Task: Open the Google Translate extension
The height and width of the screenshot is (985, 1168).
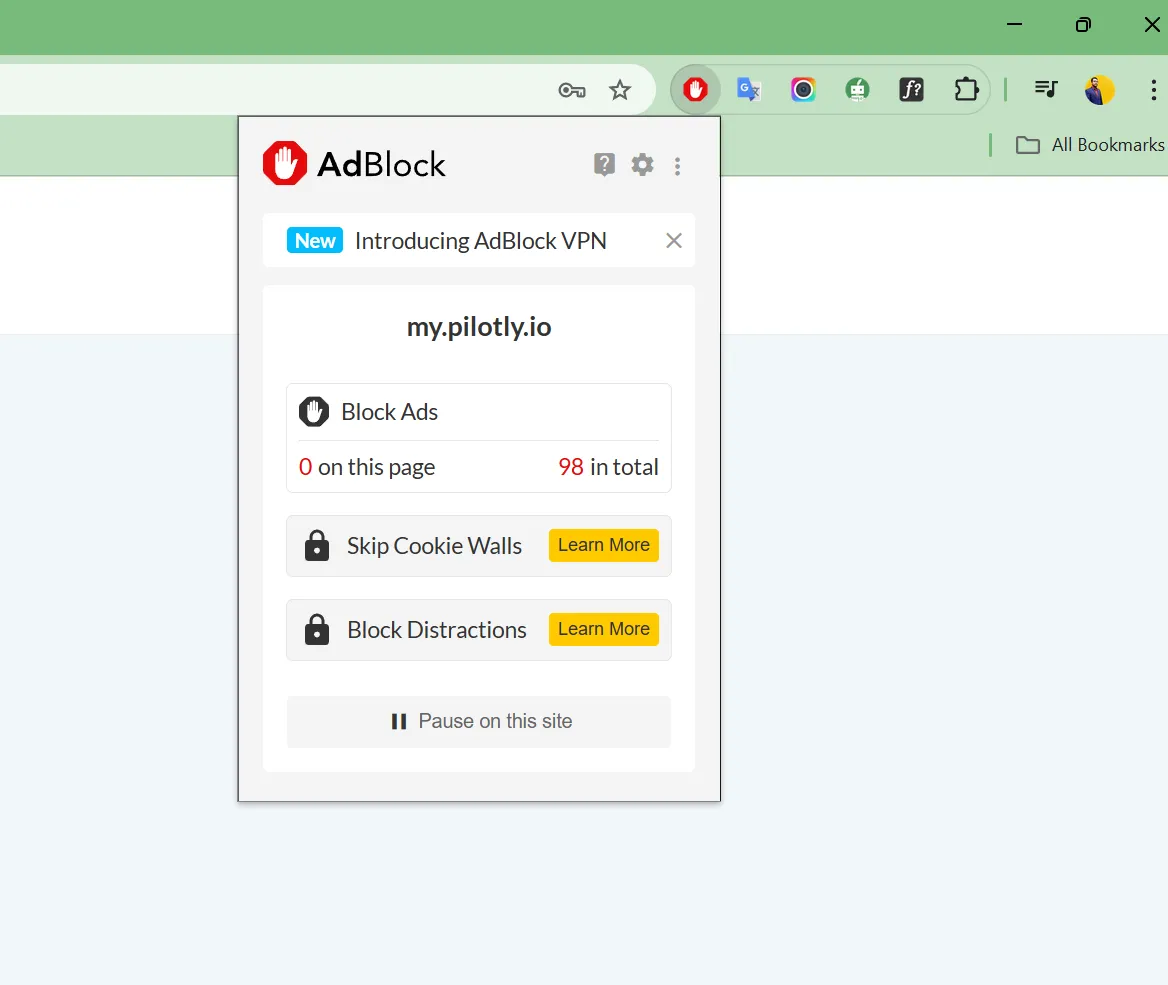Action: pyautogui.click(x=749, y=90)
